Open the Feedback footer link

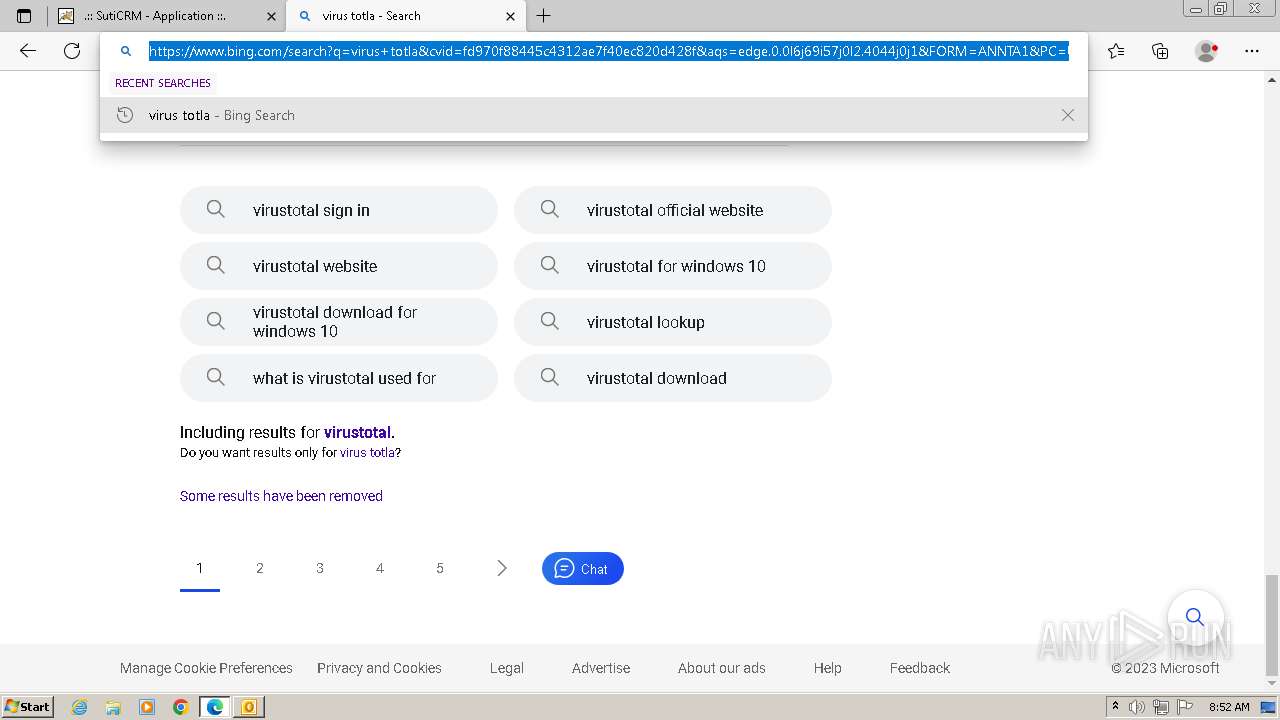coord(920,668)
